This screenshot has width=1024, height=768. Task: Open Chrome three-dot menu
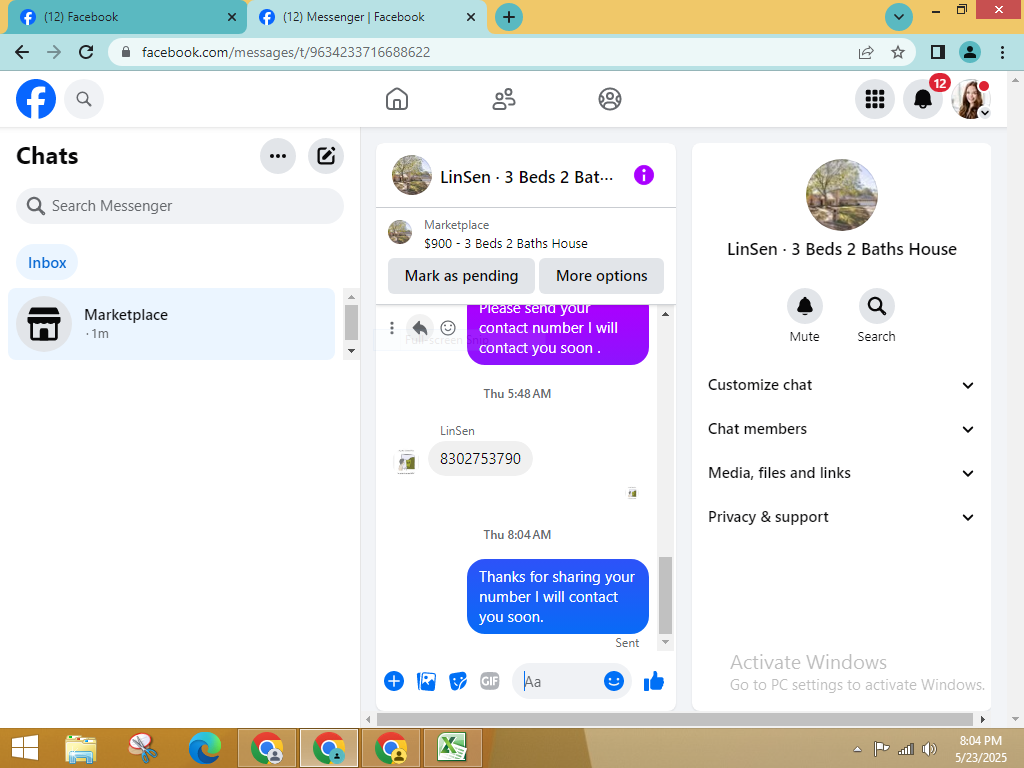pyautogui.click(x=1002, y=52)
